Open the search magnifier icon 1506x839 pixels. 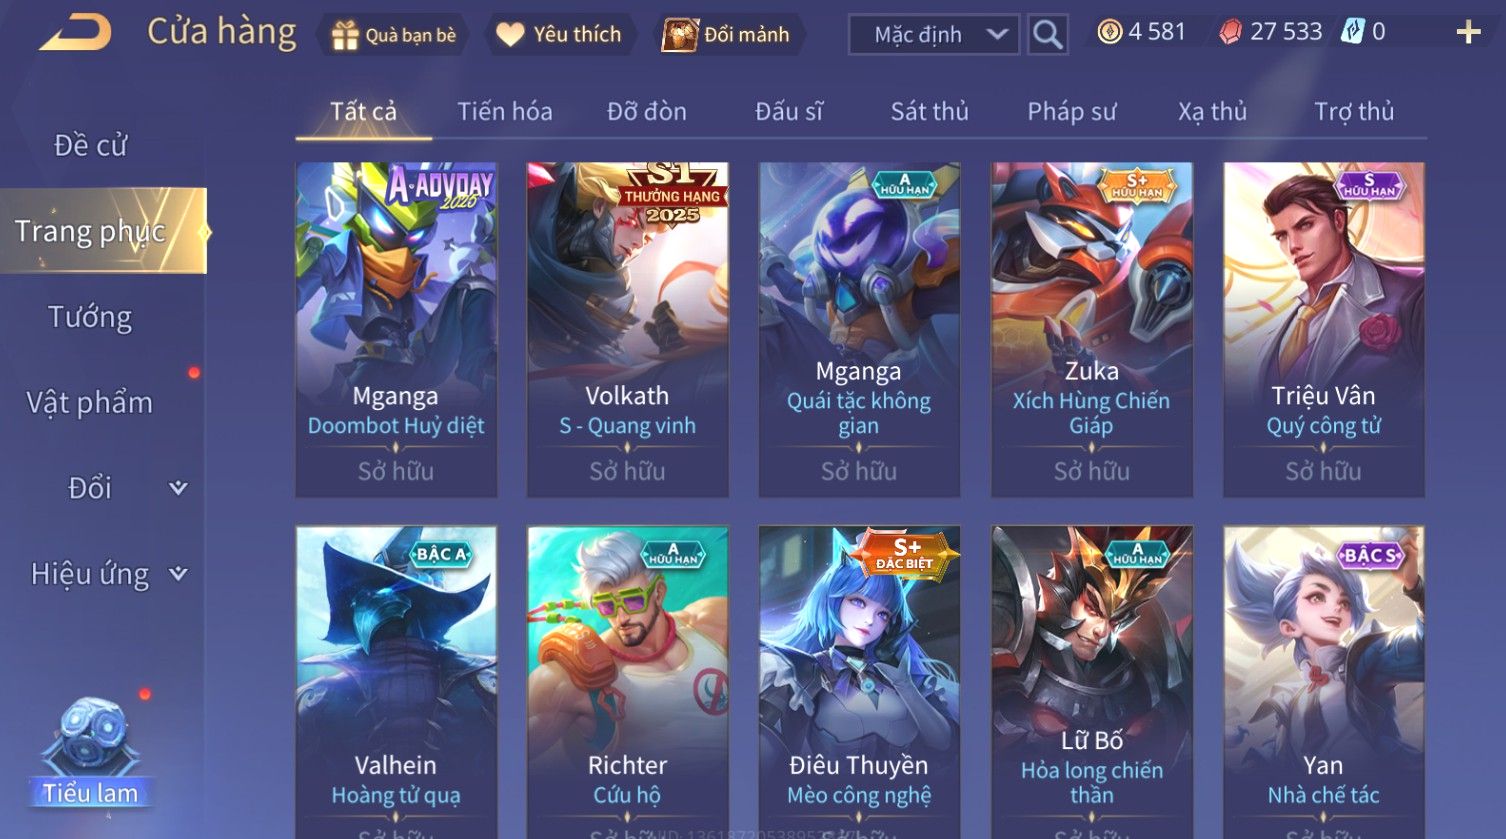pos(1047,35)
